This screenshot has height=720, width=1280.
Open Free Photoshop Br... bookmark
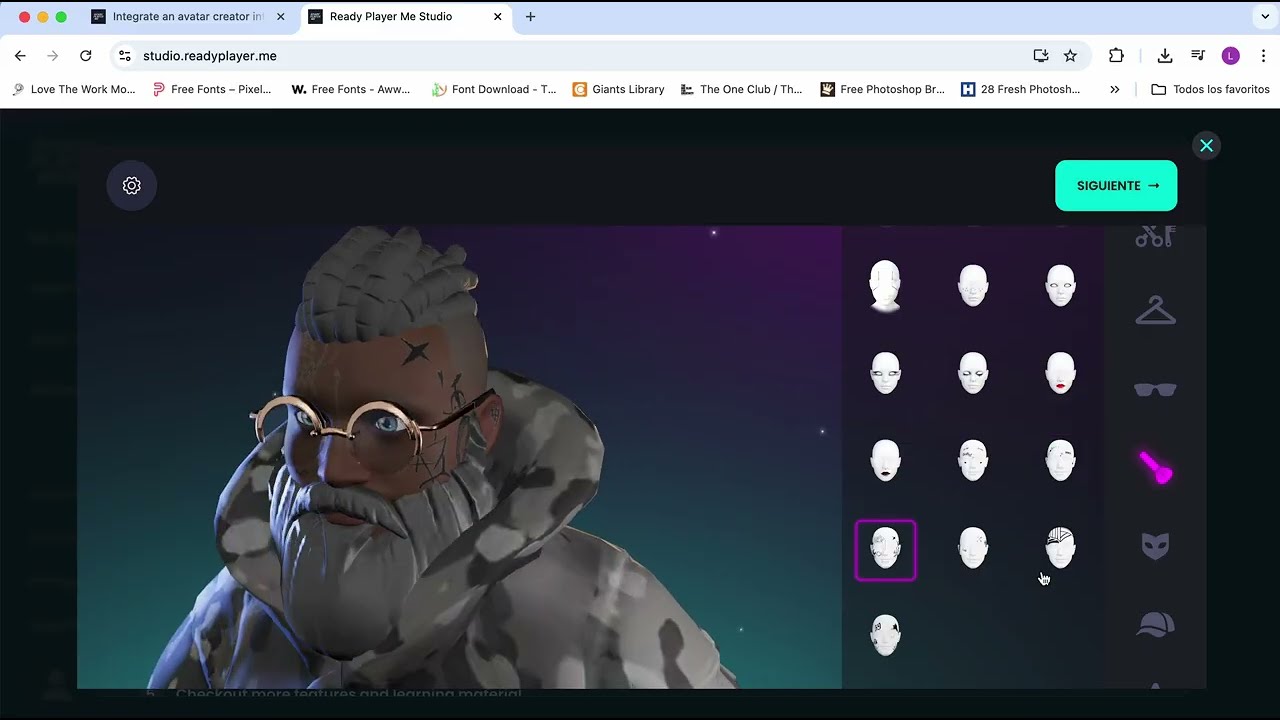882,89
